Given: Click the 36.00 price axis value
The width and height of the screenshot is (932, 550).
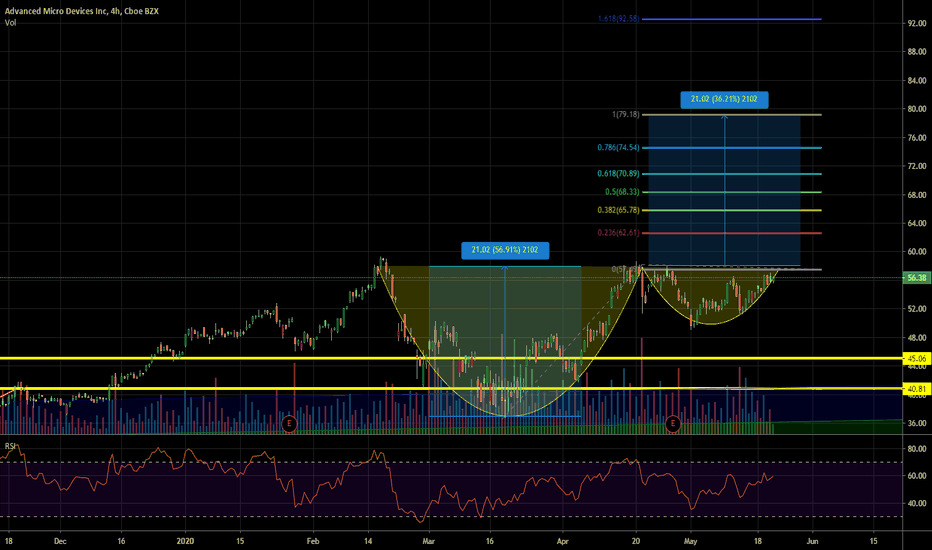Looking at the screenshot, I should [917, 423].
